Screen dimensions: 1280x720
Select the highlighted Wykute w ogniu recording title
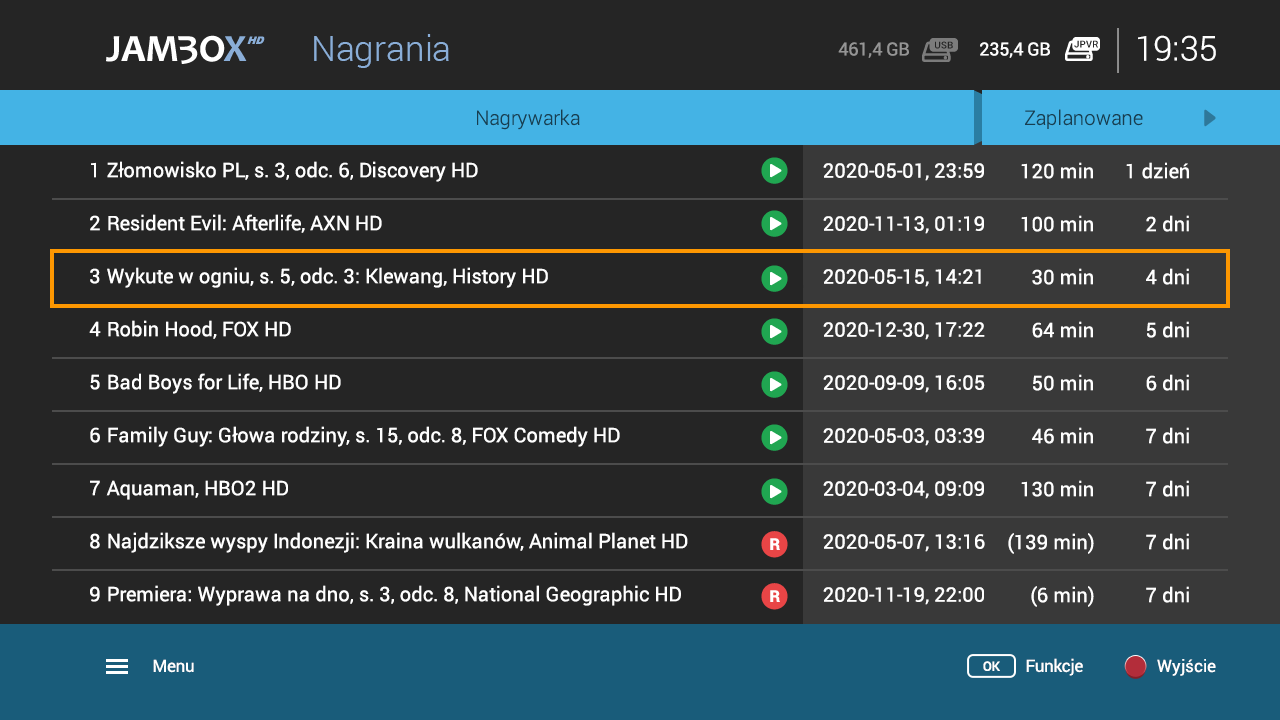(319, 277)
